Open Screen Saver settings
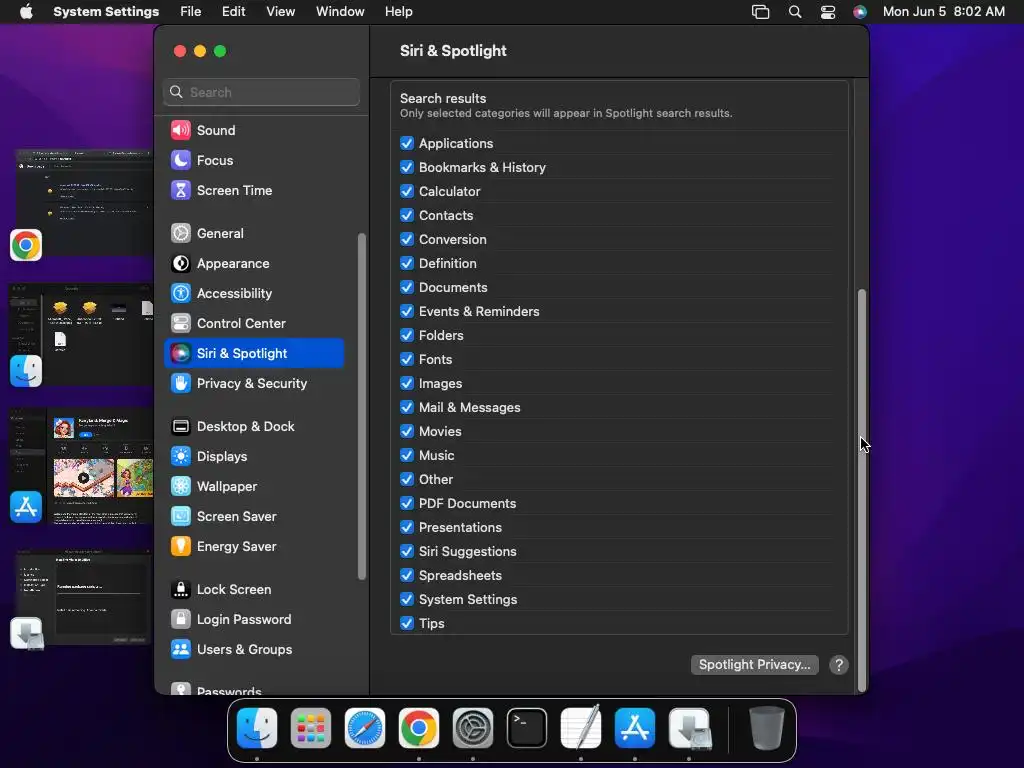1024x768 pixels. 254,517
